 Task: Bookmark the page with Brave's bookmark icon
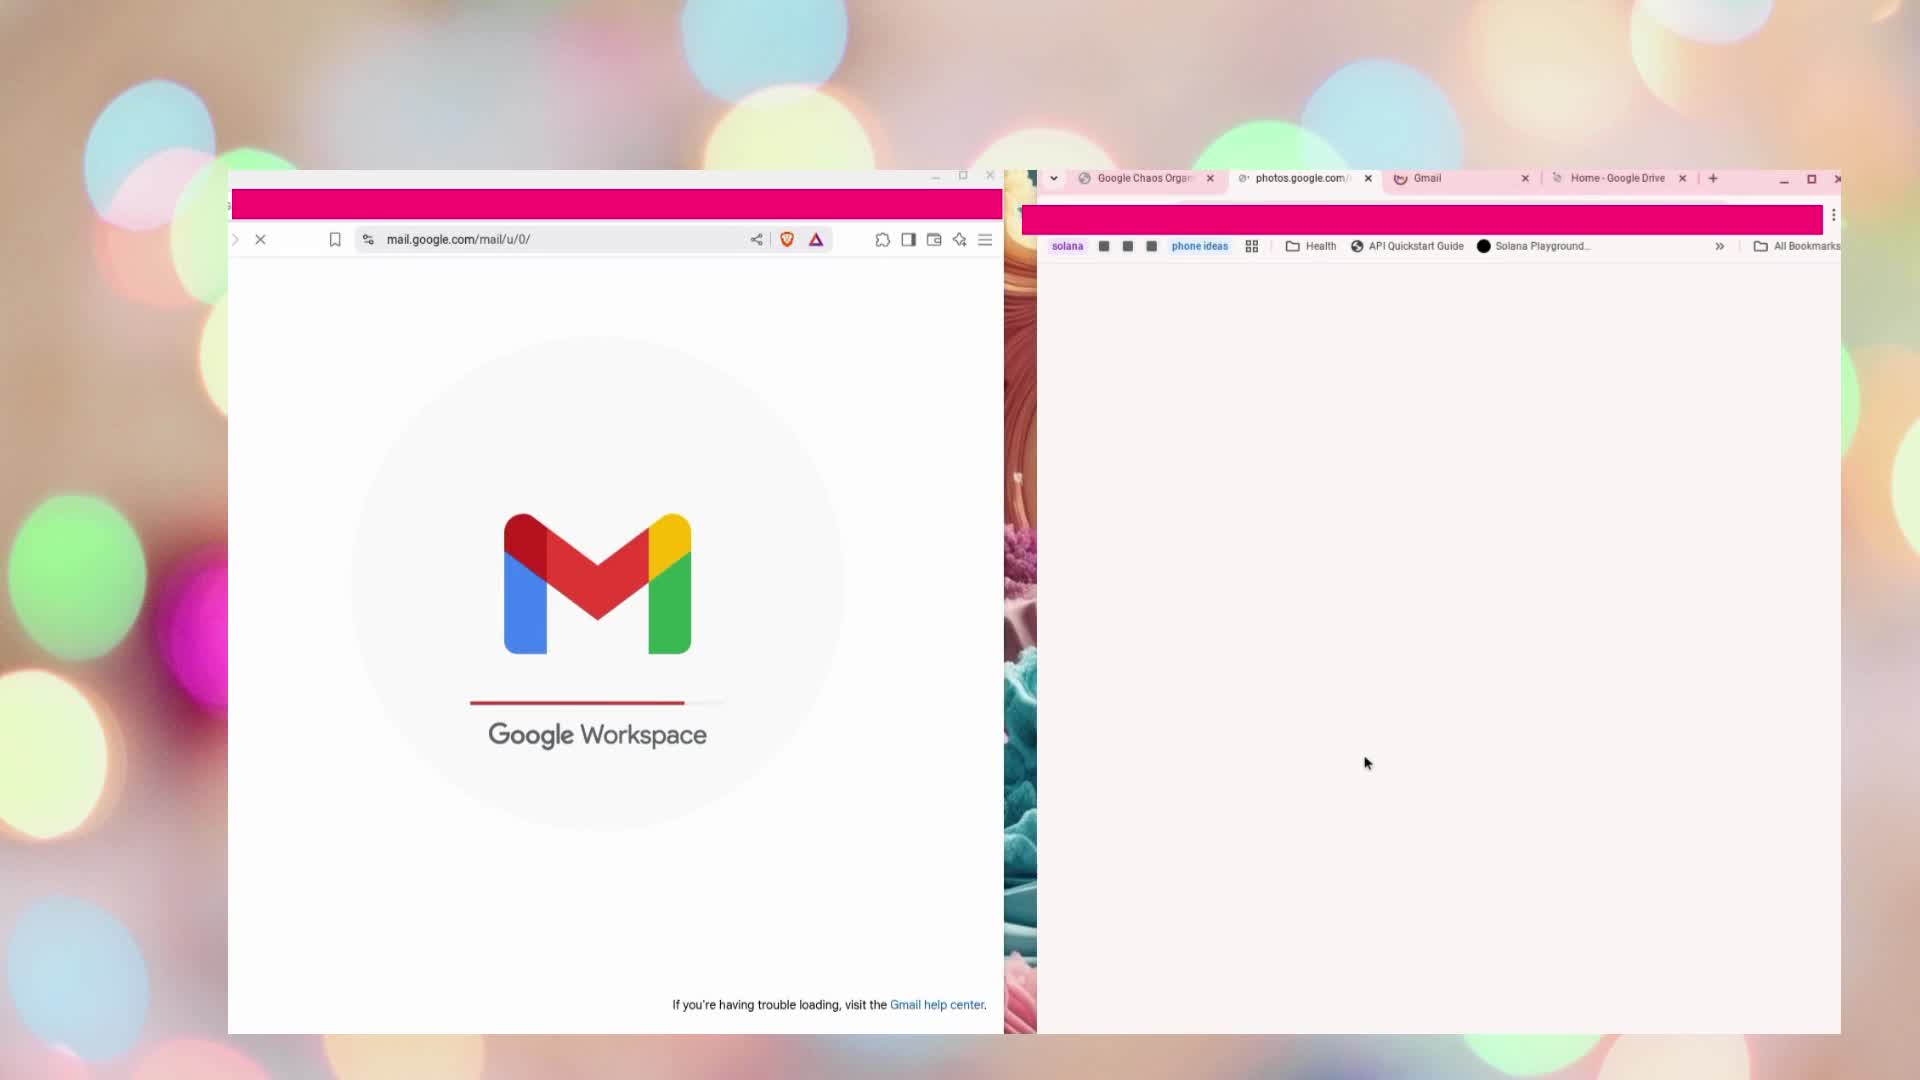pyautogui.click(x=335, y=240)
